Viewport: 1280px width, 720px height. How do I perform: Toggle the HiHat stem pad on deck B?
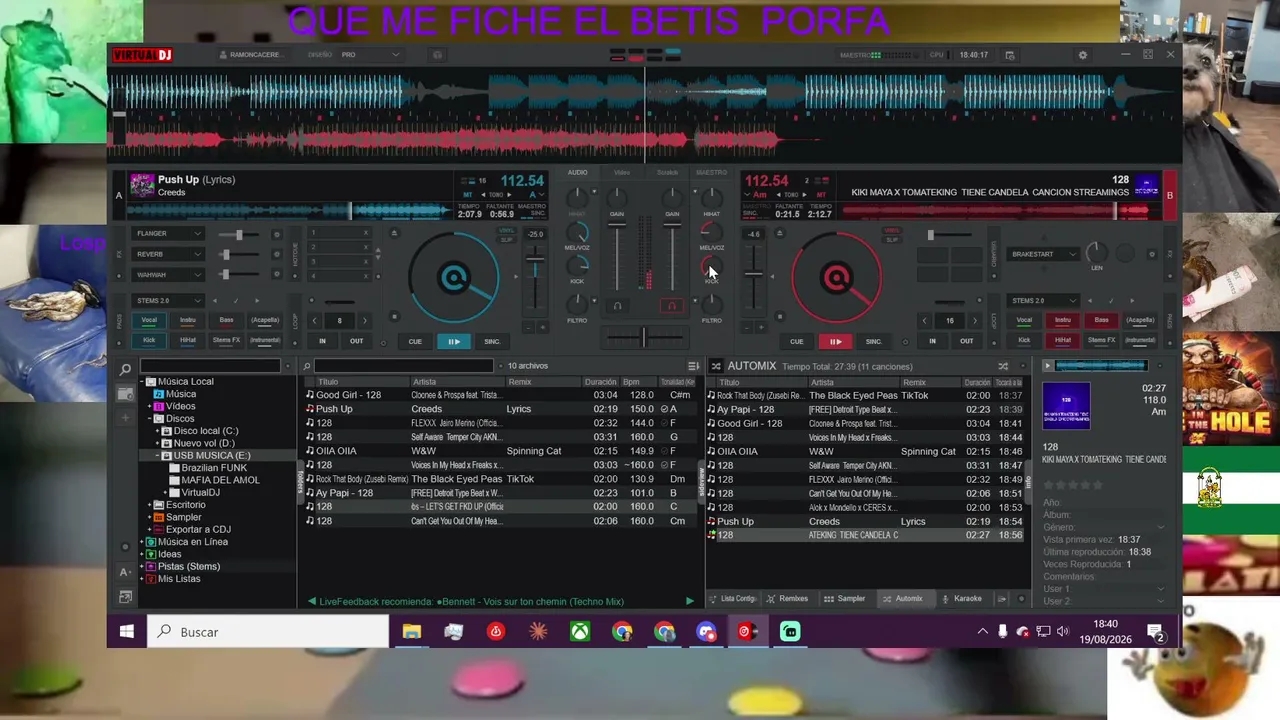point(1063,340)
